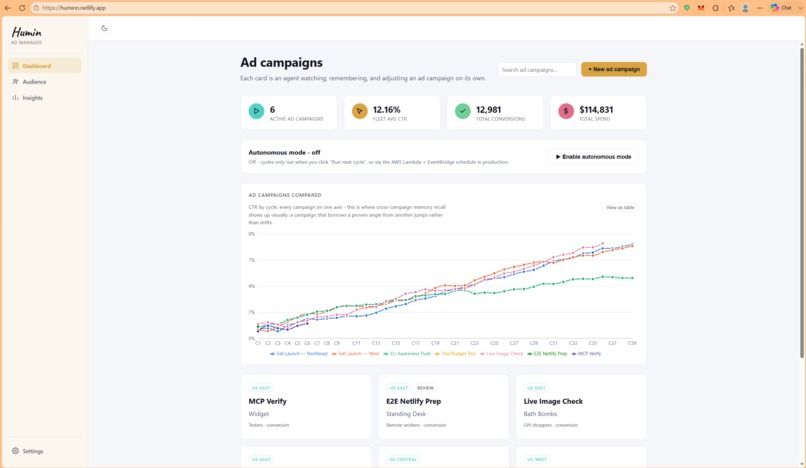Click the New ad campaign button
This screenshot has height=468, width=806.
[614, 69]
